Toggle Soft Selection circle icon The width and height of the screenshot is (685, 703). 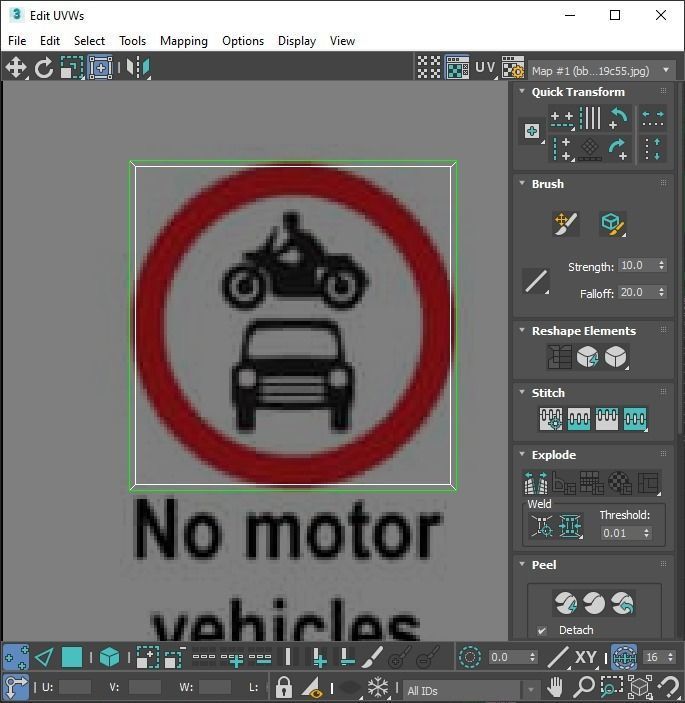(470, 657)
